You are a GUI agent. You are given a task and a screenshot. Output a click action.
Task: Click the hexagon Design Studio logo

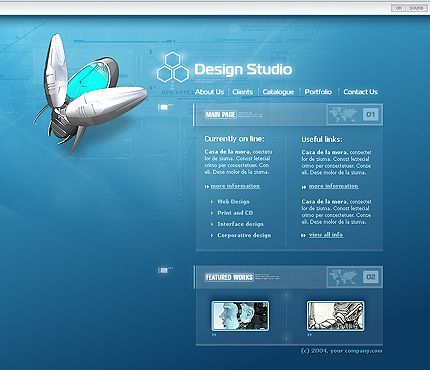173,67
